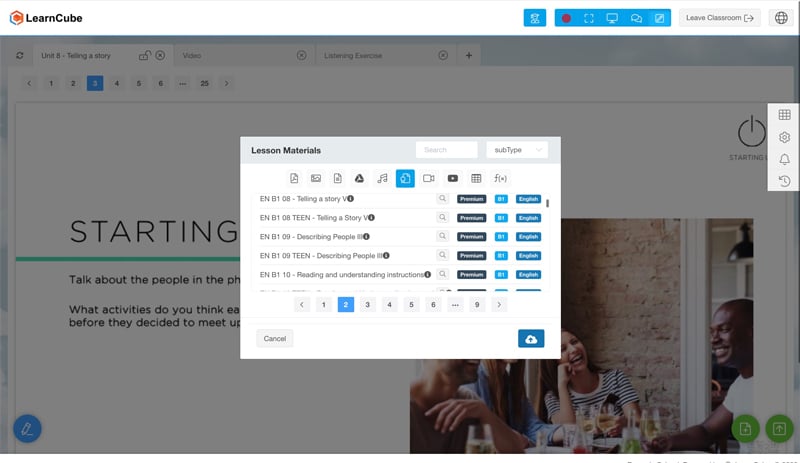This screenshot has height=463, width=800.
Task: Close the Unit 8 - Telling a story tab
Action: [x=160, y=56]
